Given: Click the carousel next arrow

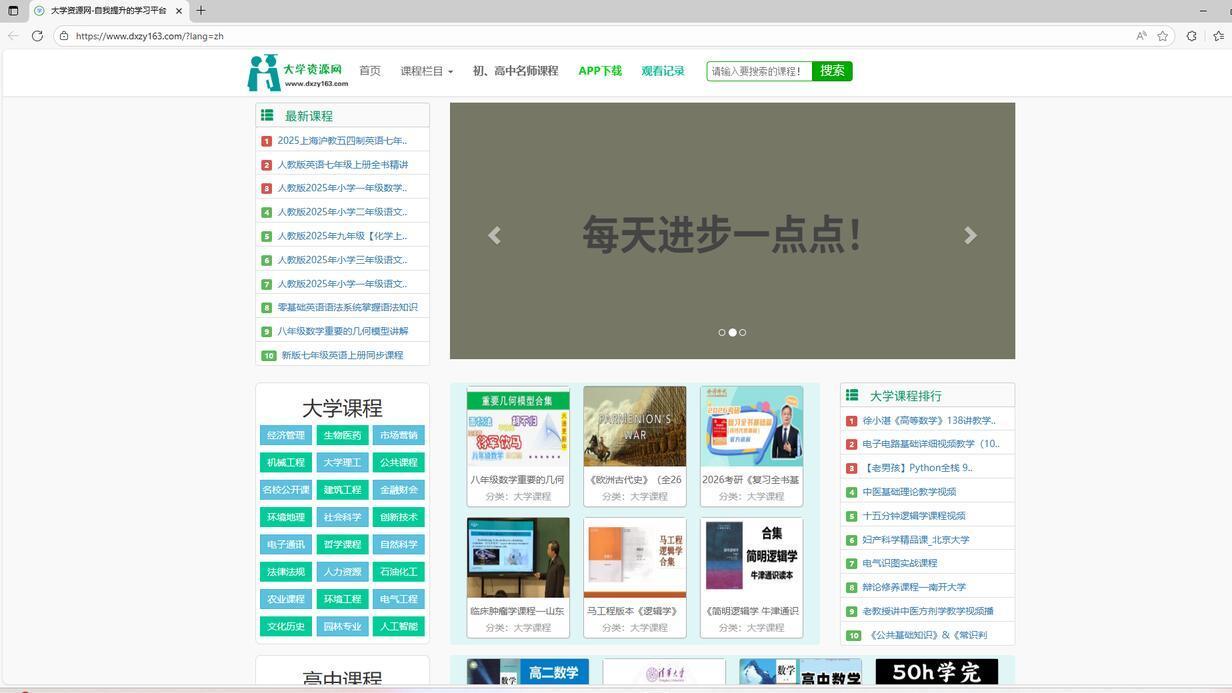Looking at the screenshot, I should tap(970, 236).
